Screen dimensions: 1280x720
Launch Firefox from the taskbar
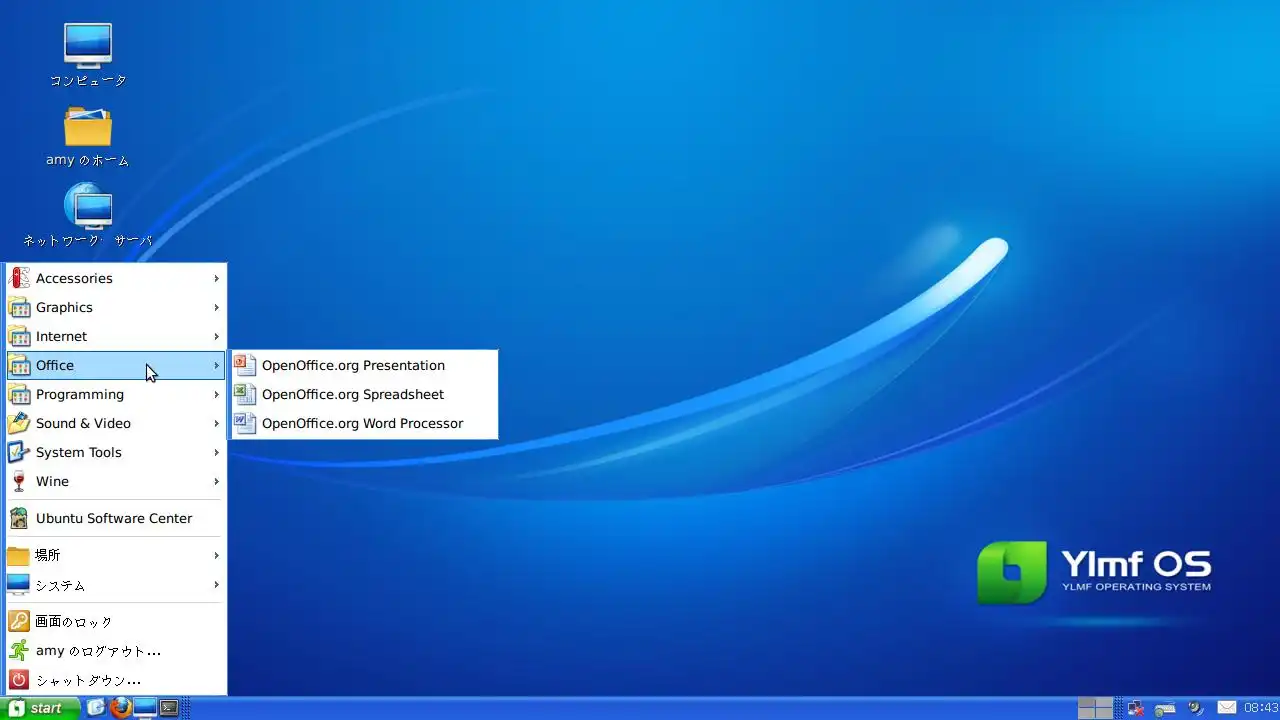tap(121, 708)
